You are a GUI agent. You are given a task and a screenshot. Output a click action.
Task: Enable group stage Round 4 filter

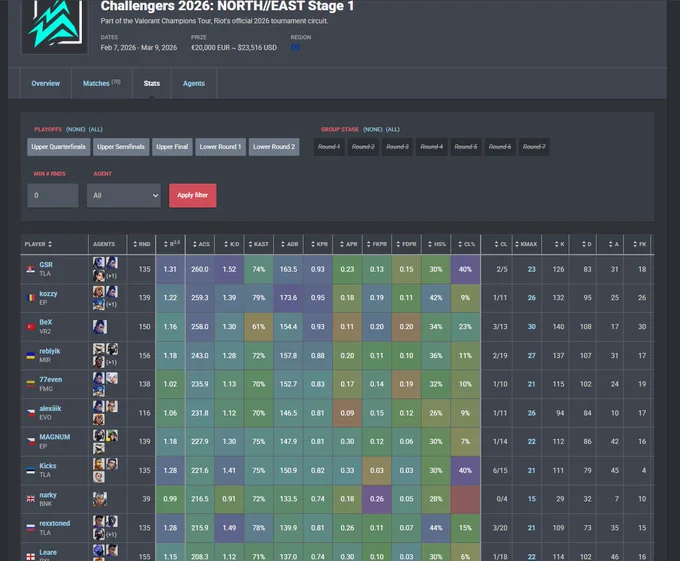pos(432,147)
